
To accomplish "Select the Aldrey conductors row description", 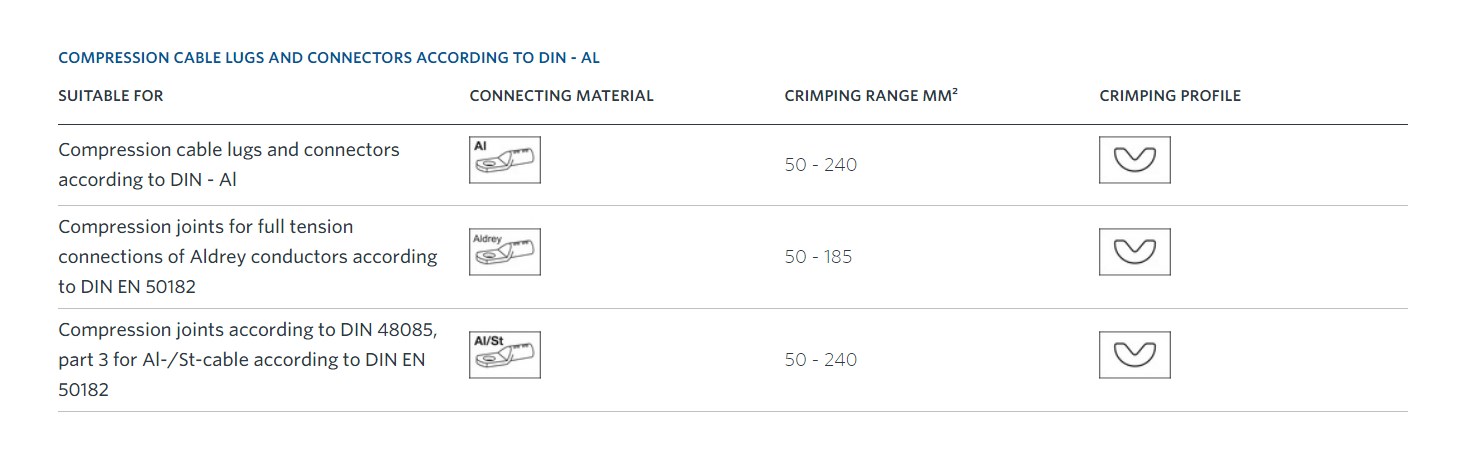I will [248, 257].
